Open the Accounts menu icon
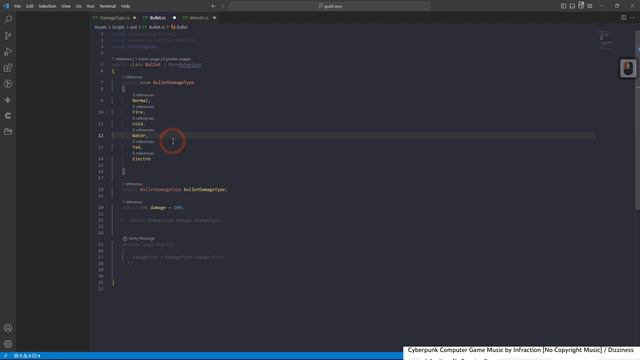Screen dimensions: 640x360 coord(8,328)
